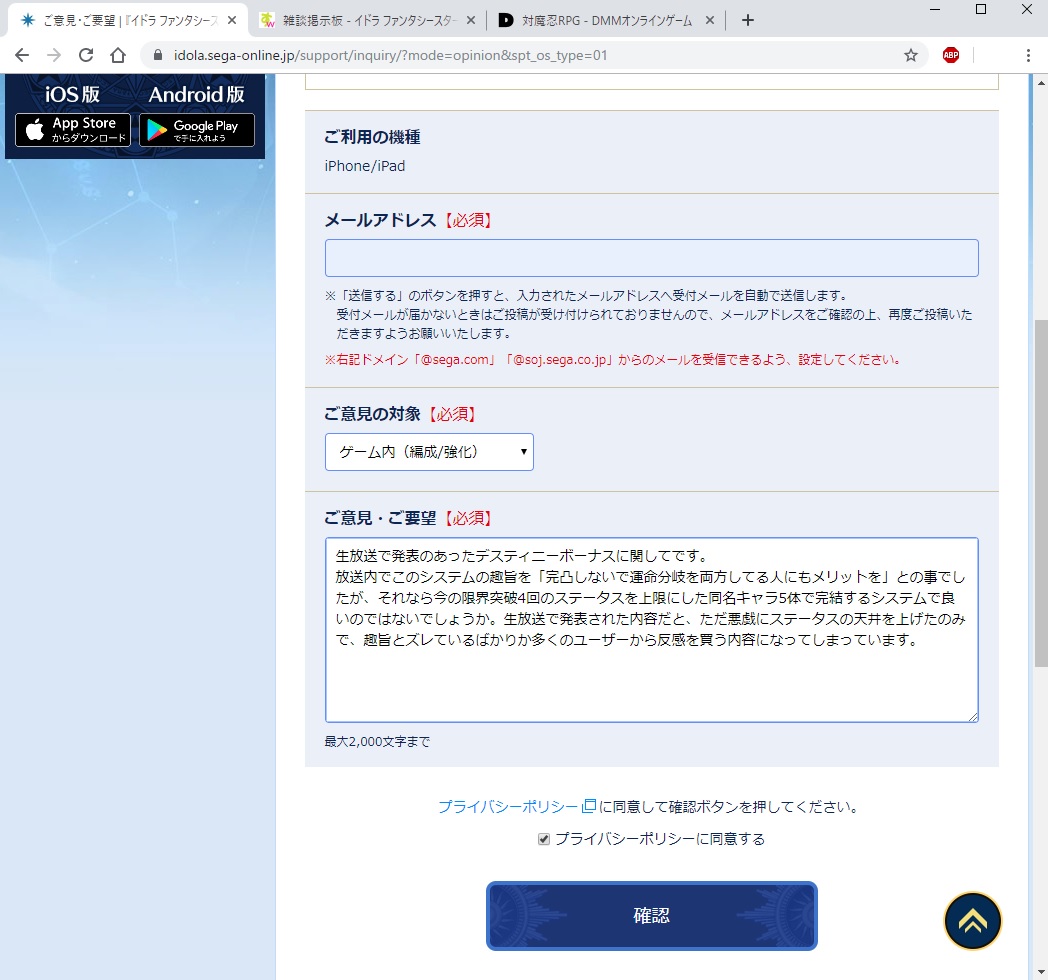Viewport: 1048px width, 980px height.
Task: Click the browser back arrow
Action: tap(22, 55)
